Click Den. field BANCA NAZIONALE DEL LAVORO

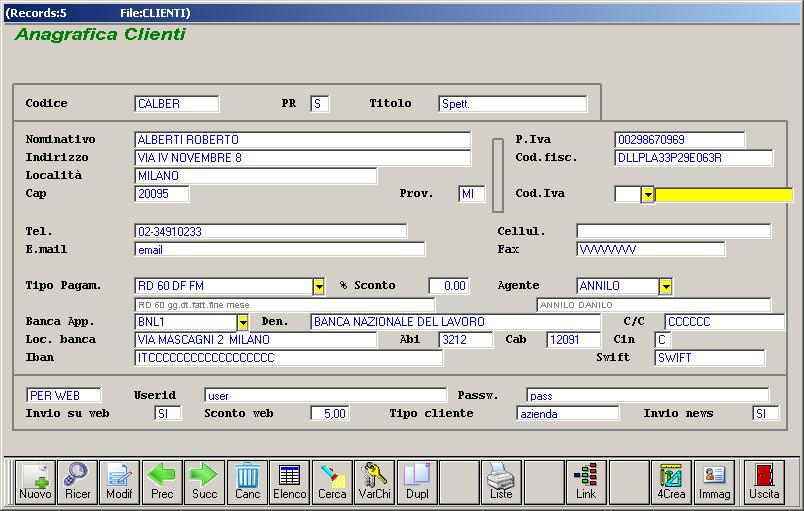click(455, 321)
